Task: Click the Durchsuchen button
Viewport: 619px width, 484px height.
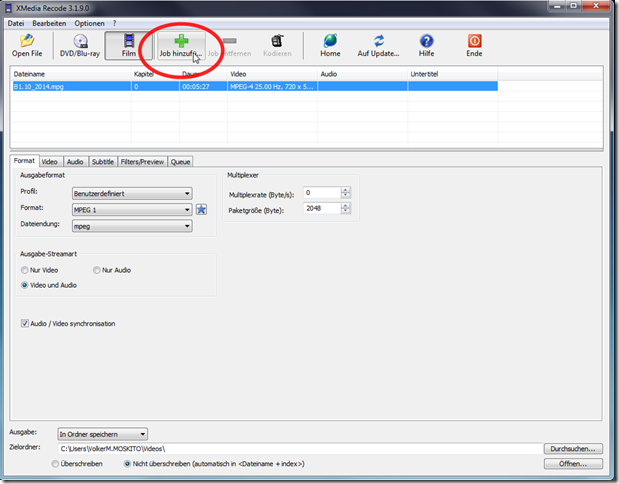Action: pyautogui.click(x=574, y=449)
